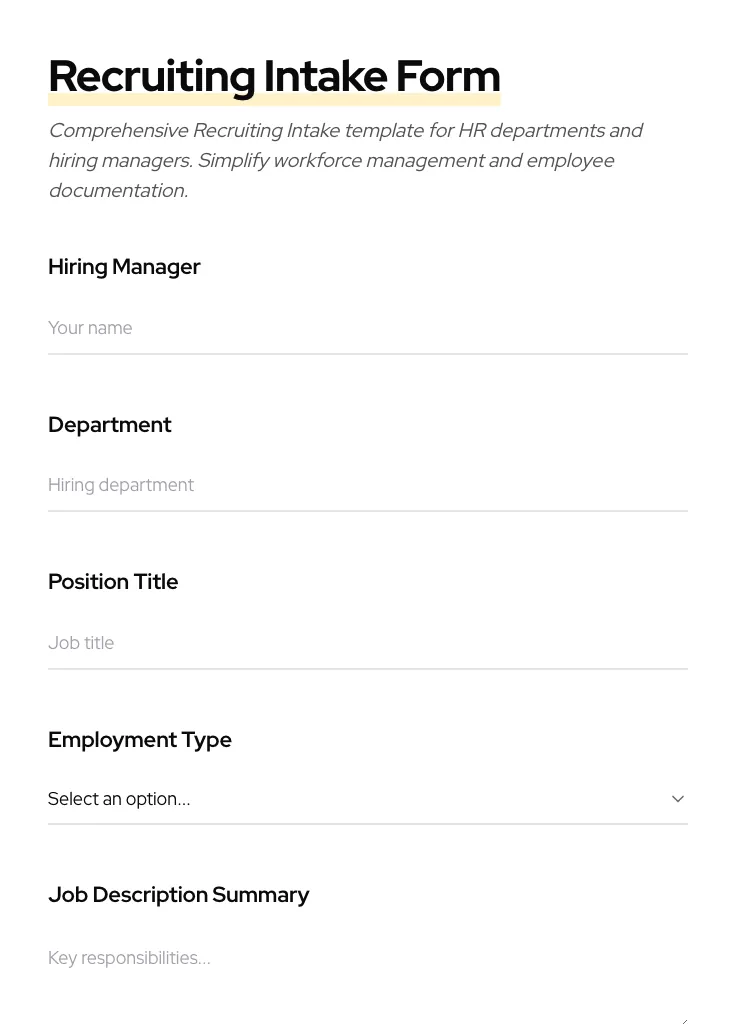Grab the textarea resize handle corner
This screenshot has width=736, height=1024.
(x=683, y=1019)
